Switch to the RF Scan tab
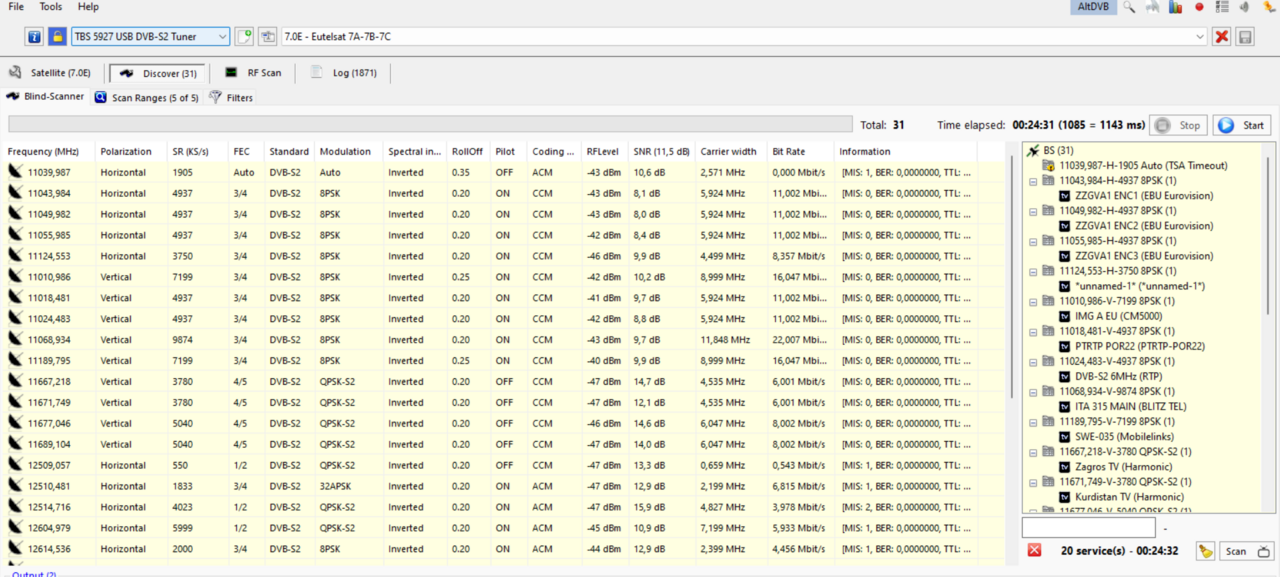 253,73
